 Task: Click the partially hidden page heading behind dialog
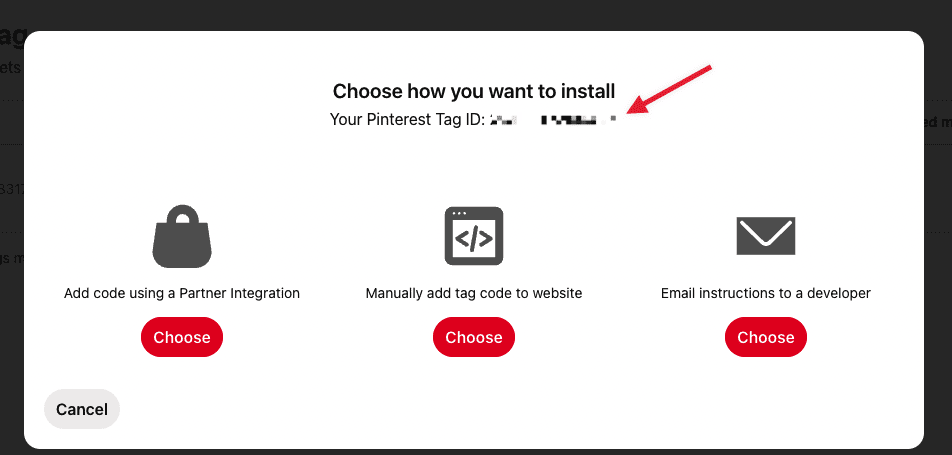pyautogui.click(x=12, y=36)
